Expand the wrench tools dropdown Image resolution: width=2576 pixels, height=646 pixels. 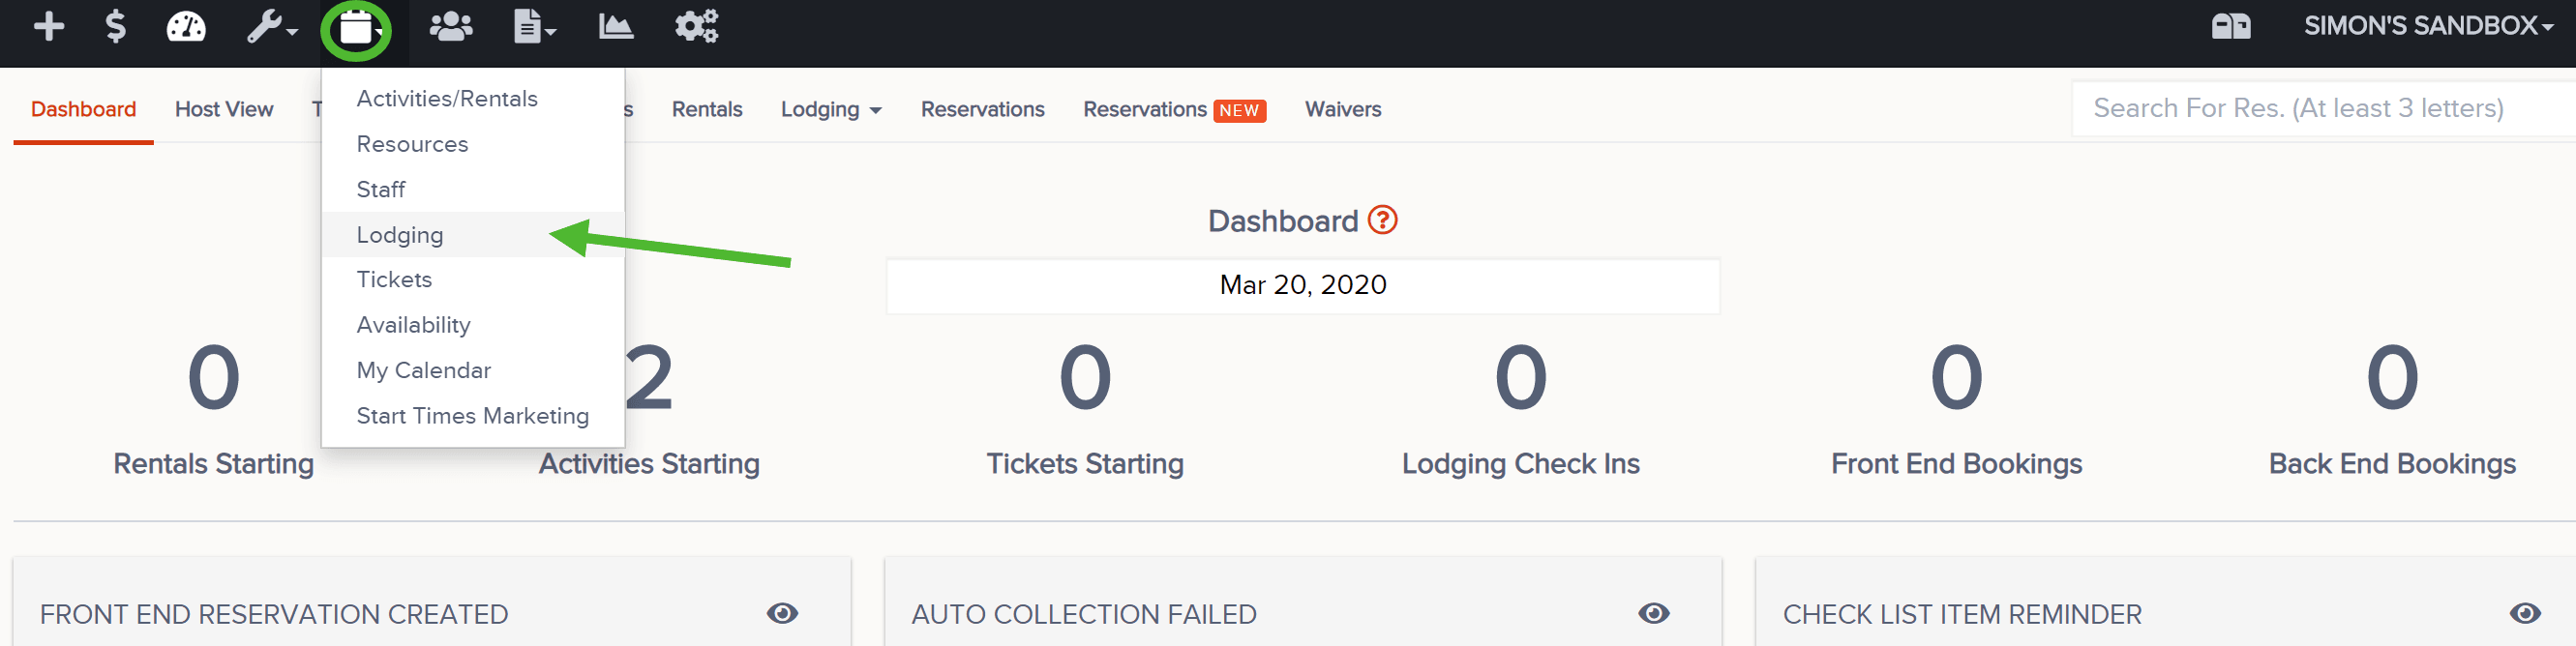(270, 27)
